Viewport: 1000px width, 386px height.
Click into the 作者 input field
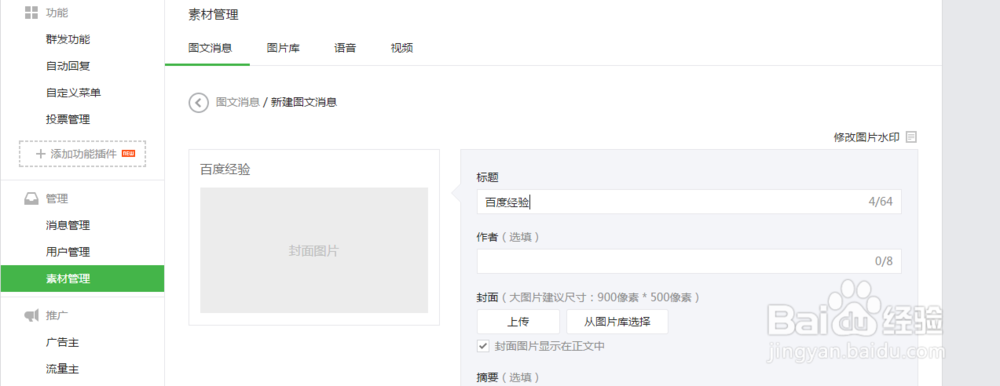[689, 261]
